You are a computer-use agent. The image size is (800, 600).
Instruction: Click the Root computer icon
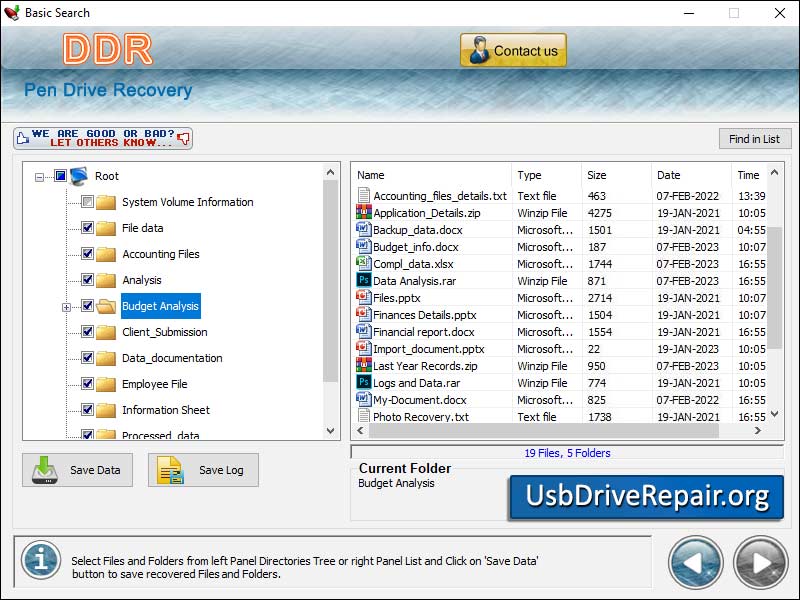pos(79,176)
